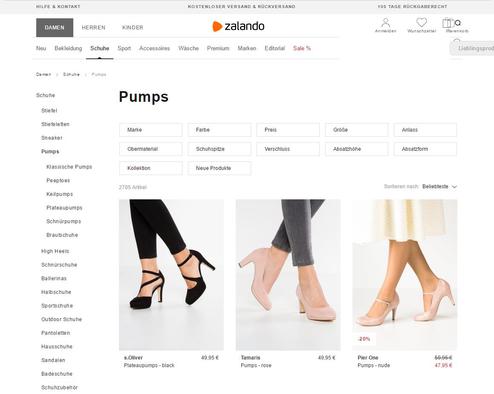The width and height of the screenshot is (494, 394).
Task: Open the Bekleidung menu item
Action: click(68, 48)
